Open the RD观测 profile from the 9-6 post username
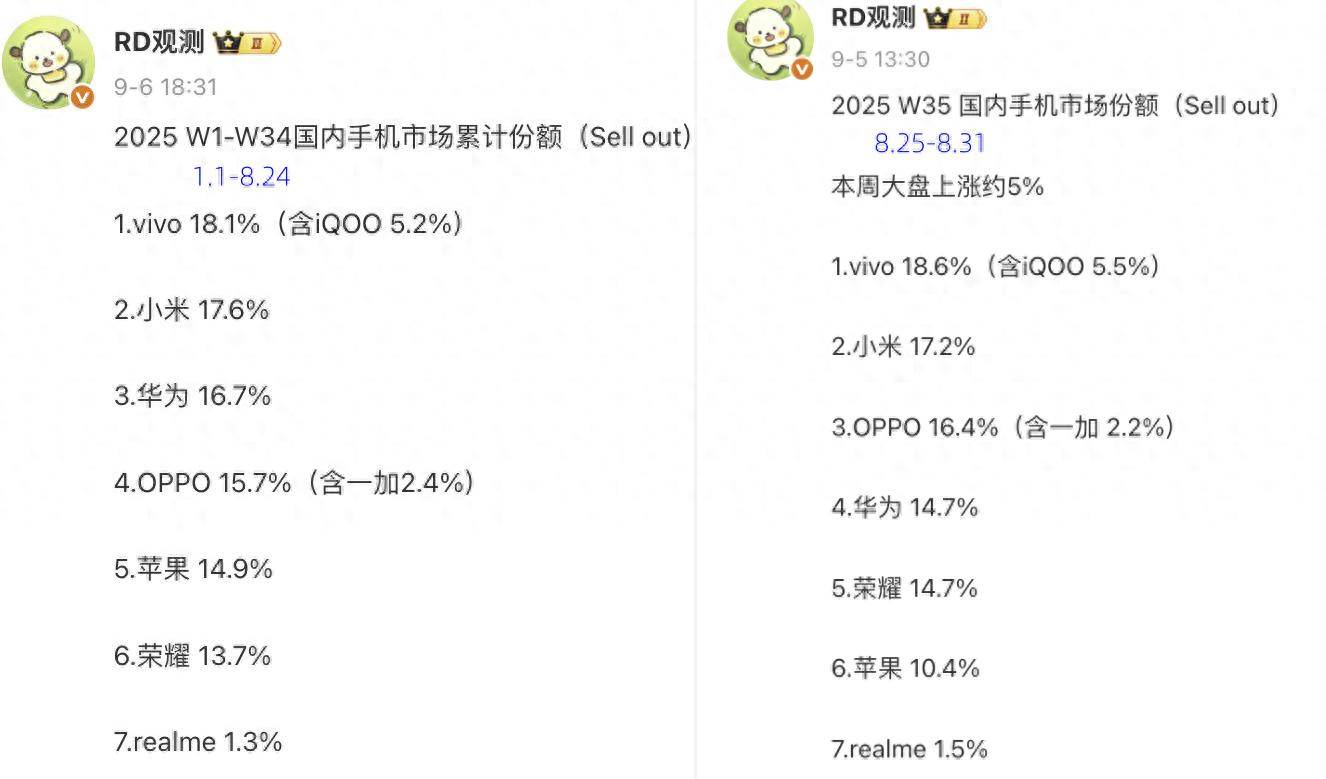The image size is (1326, 779). tap(159, 42)
